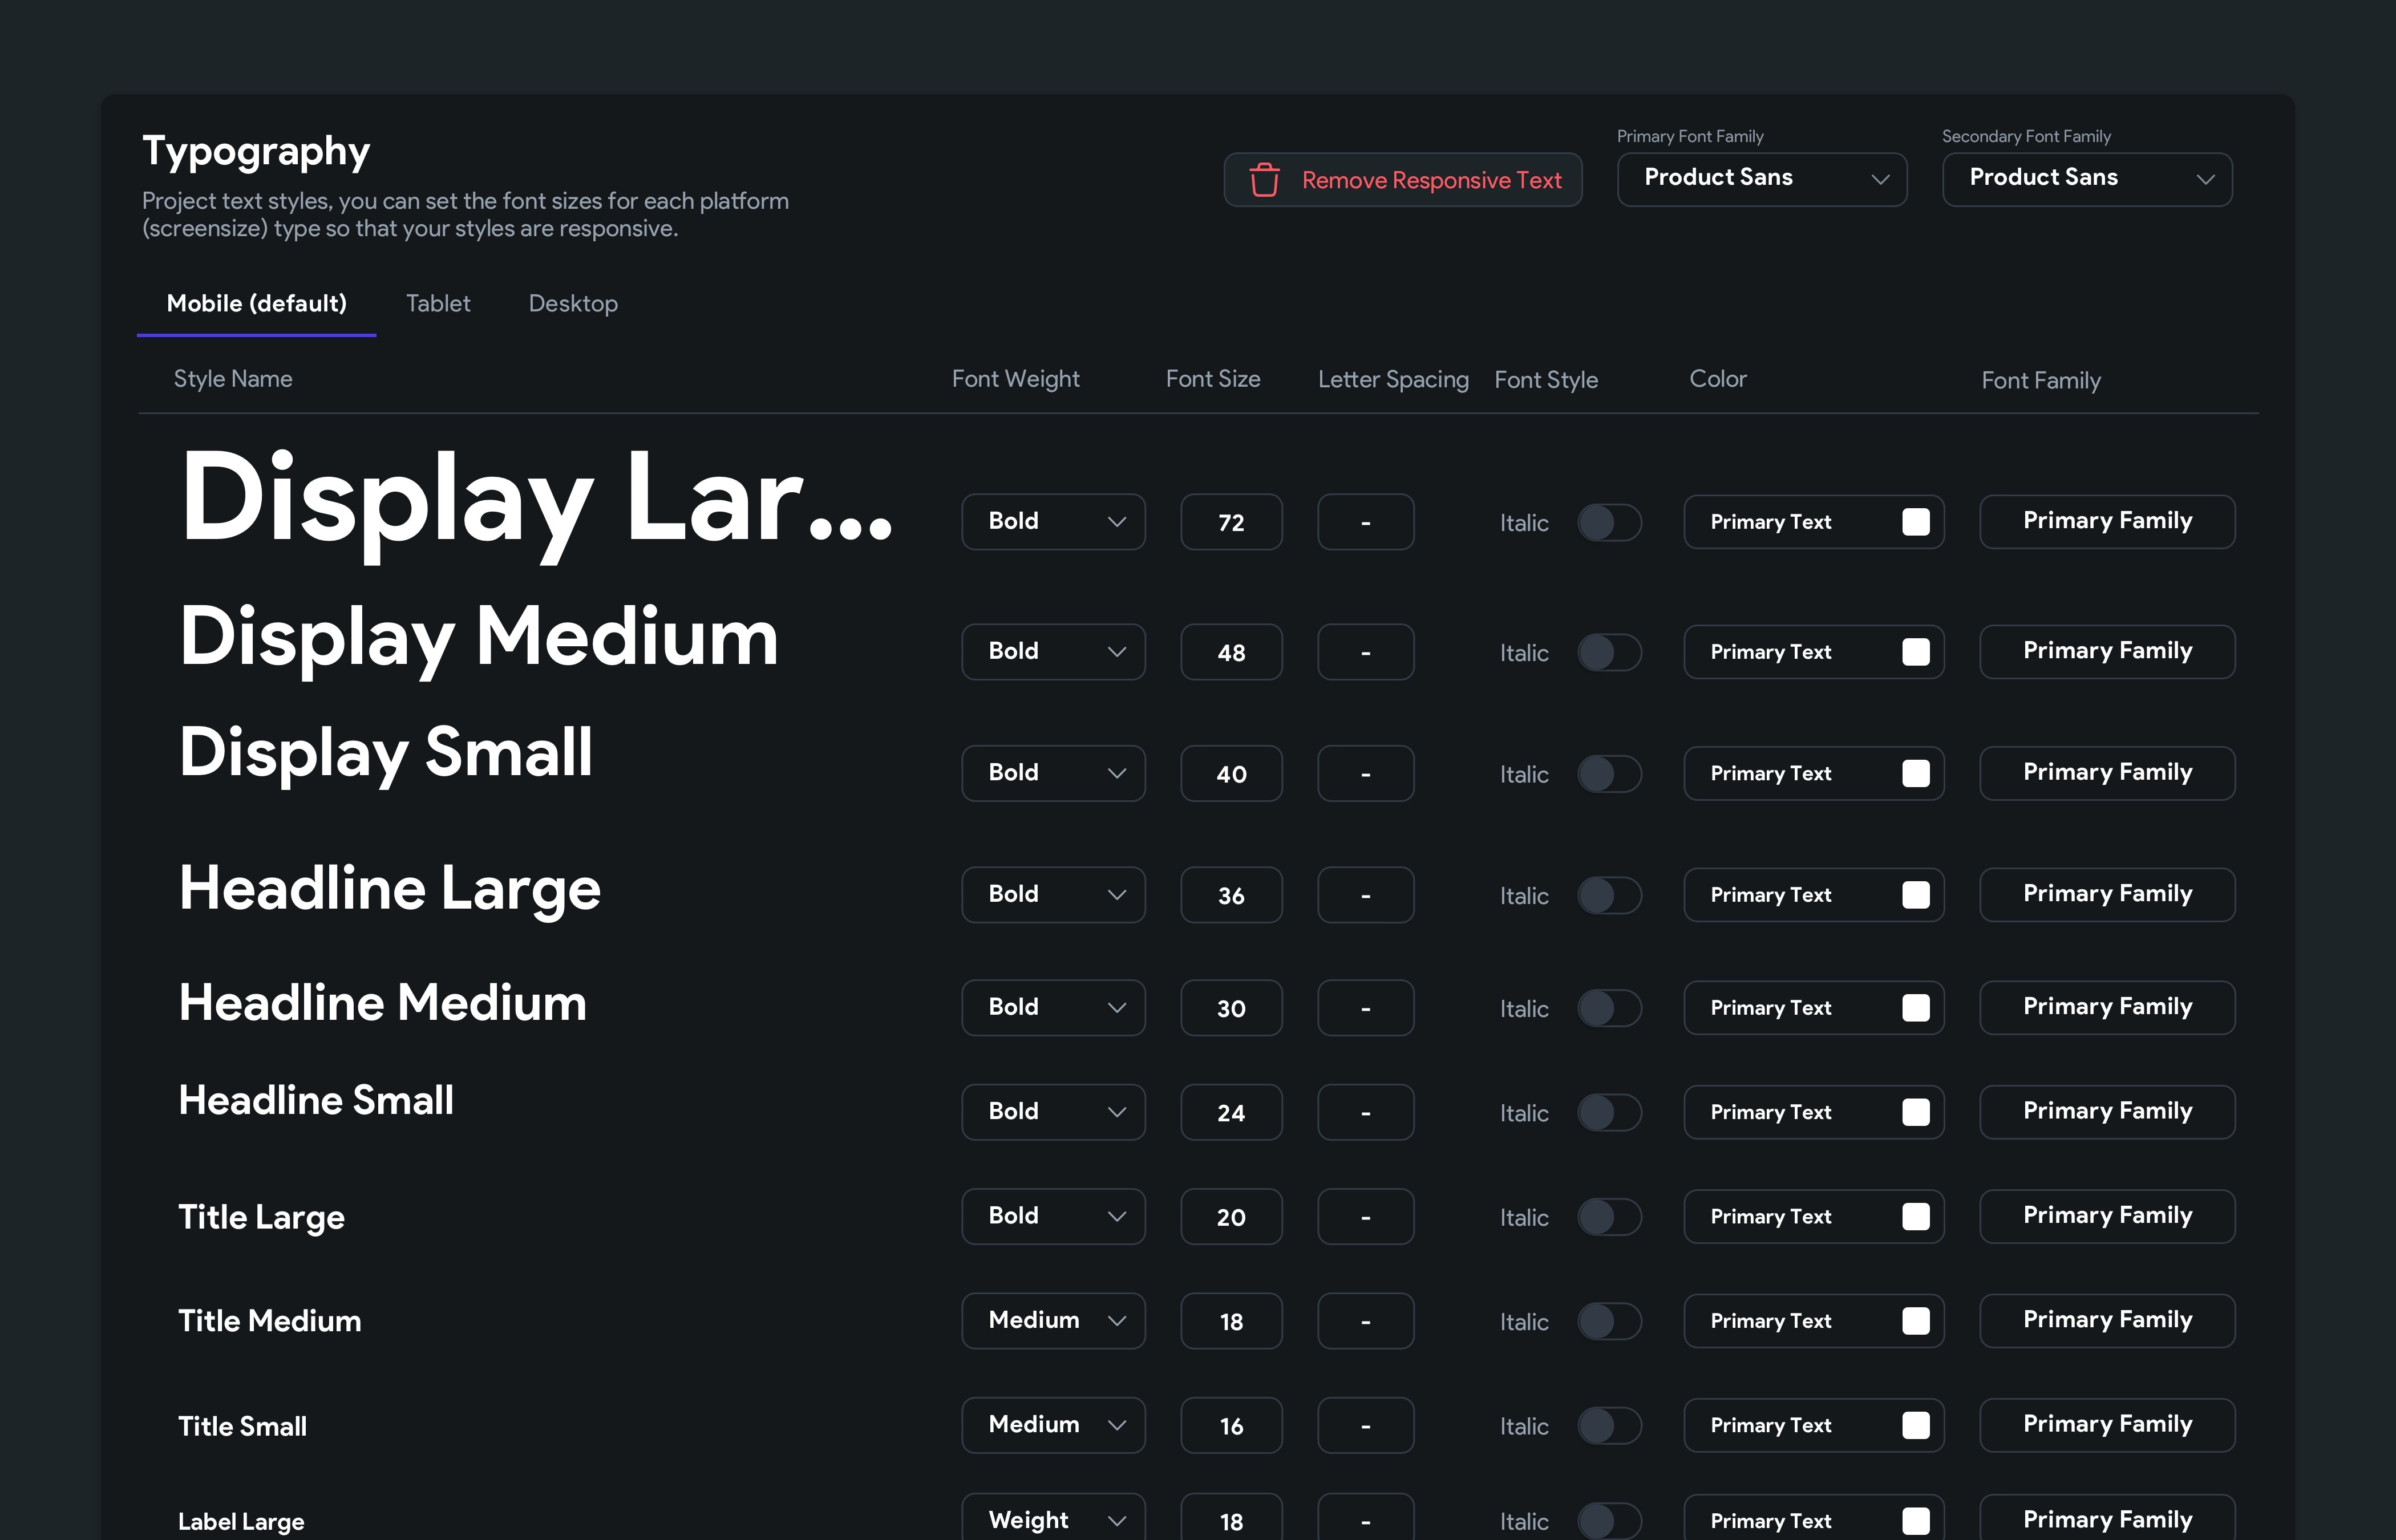Enable Italic on Headline Large row
Image resolution: width=2396 pixels, height=1540 pixels.
click(x=1609, y=895)
